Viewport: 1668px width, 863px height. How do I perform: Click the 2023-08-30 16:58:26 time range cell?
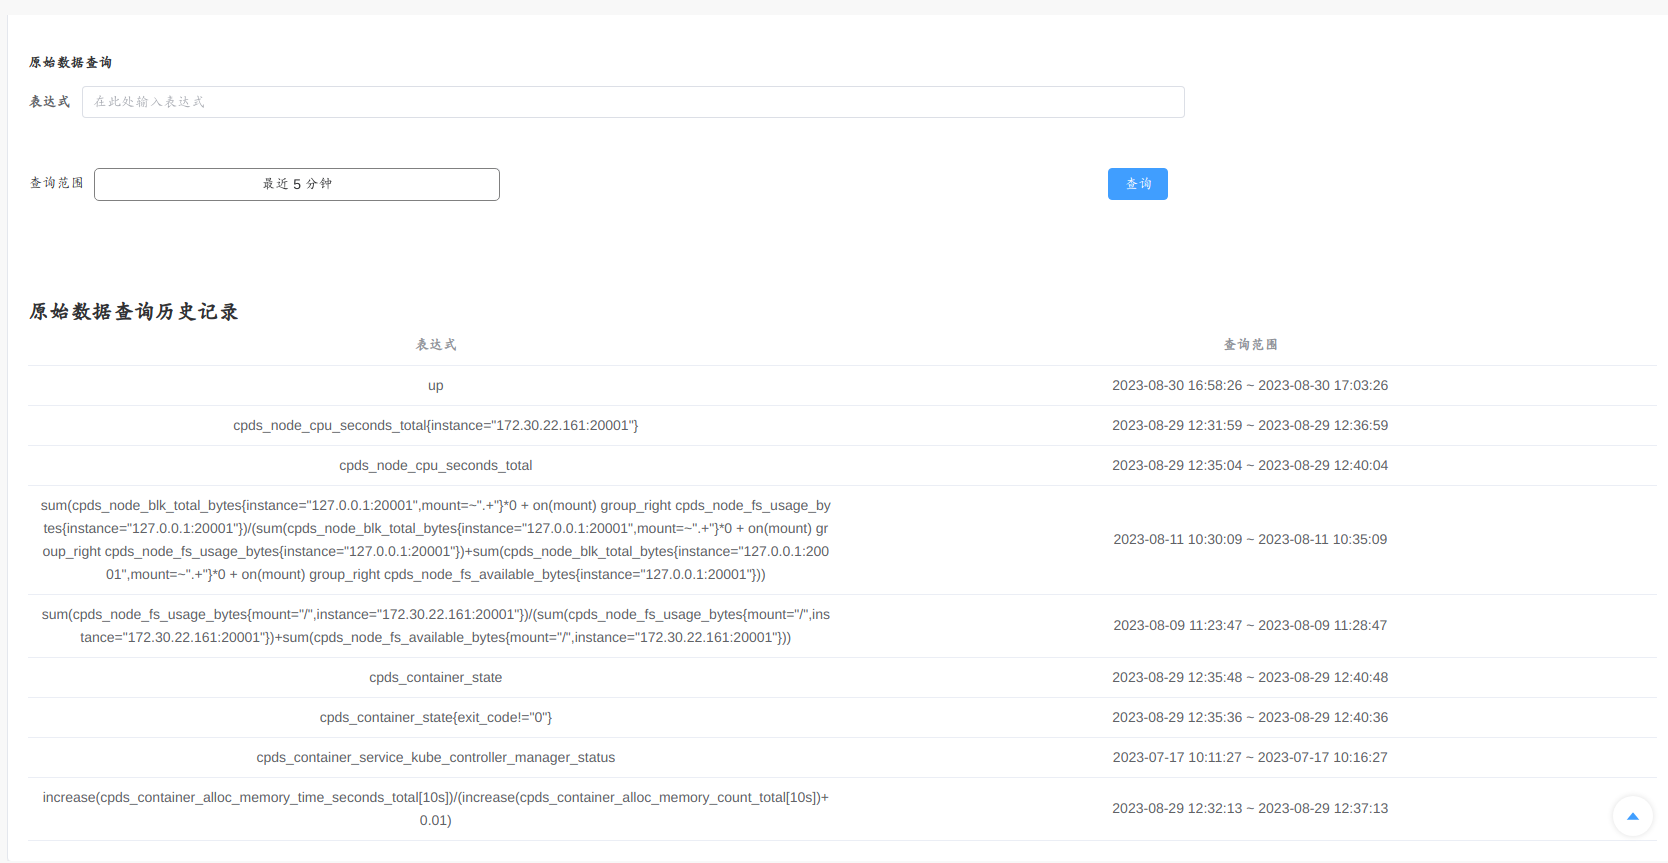tap(1250, 386)
